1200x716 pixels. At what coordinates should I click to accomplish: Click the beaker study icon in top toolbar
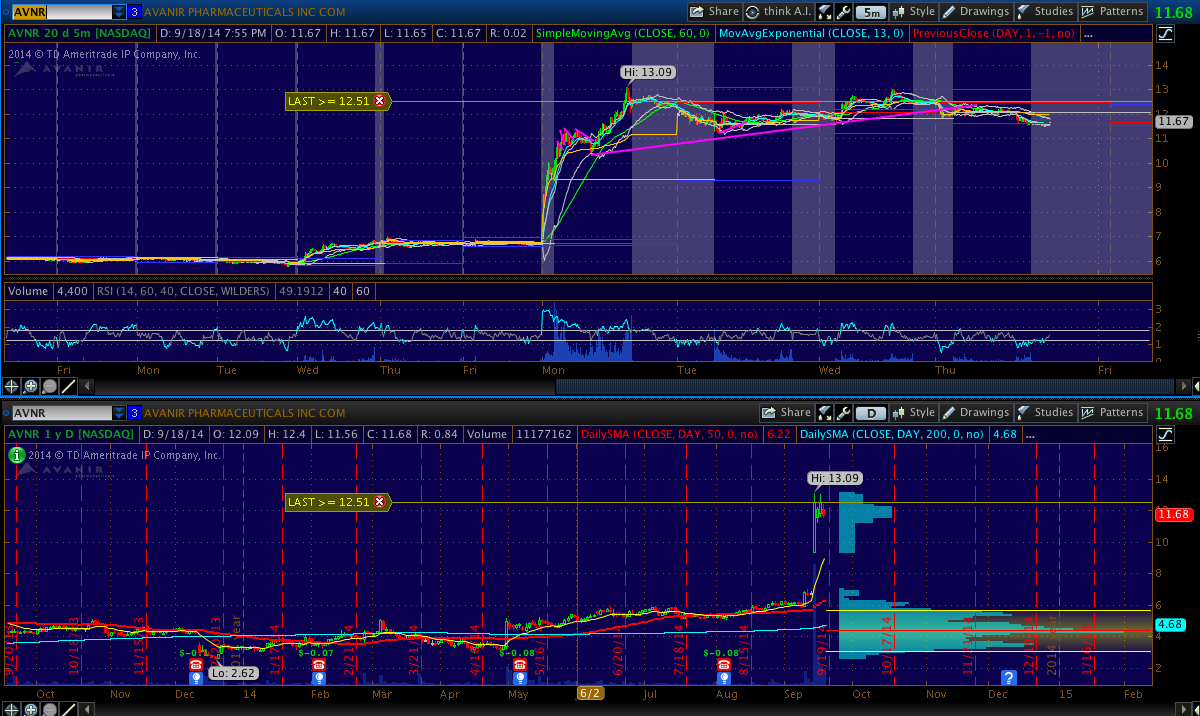[825, 12]
